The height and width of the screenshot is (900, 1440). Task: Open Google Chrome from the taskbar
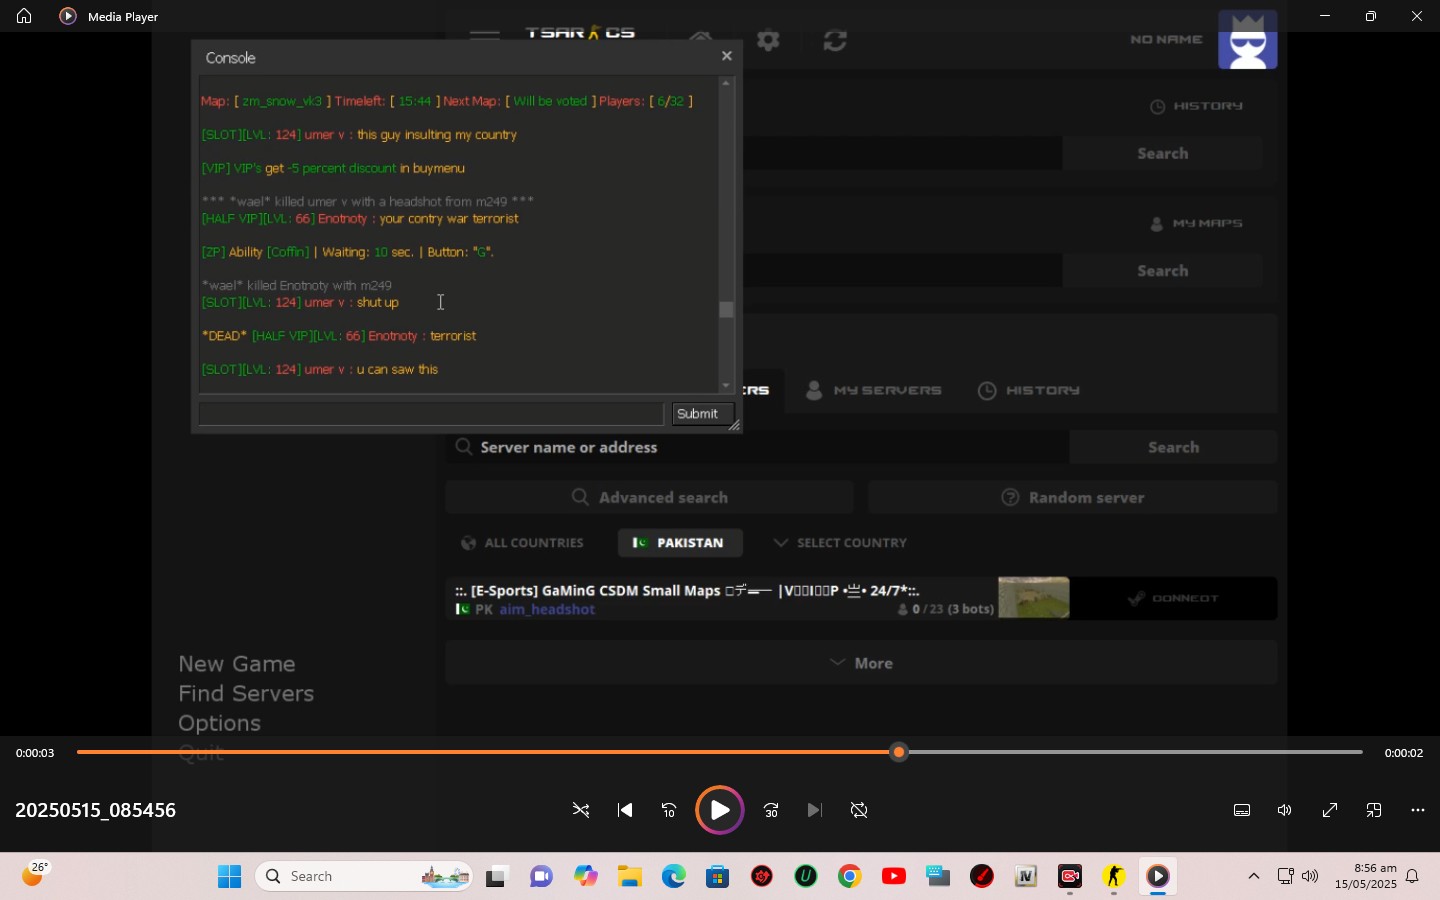click(851, 877)
